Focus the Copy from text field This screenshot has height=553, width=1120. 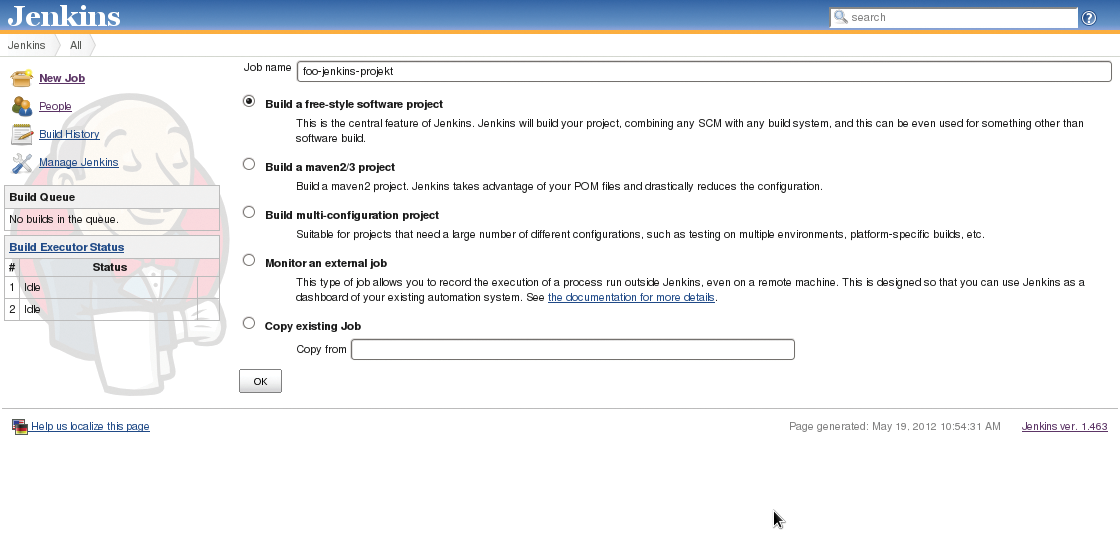(x=573, y=349)
